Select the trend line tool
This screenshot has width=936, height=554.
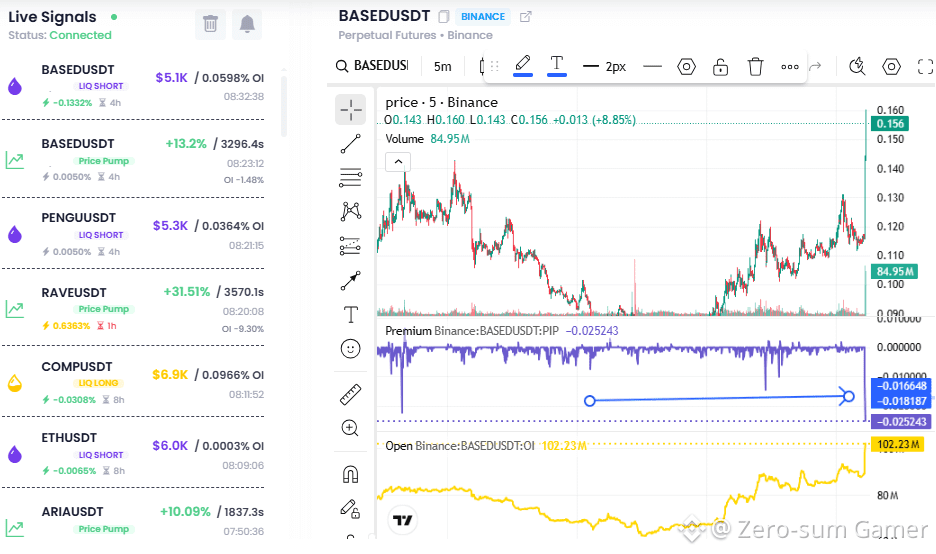coord(350,143)
